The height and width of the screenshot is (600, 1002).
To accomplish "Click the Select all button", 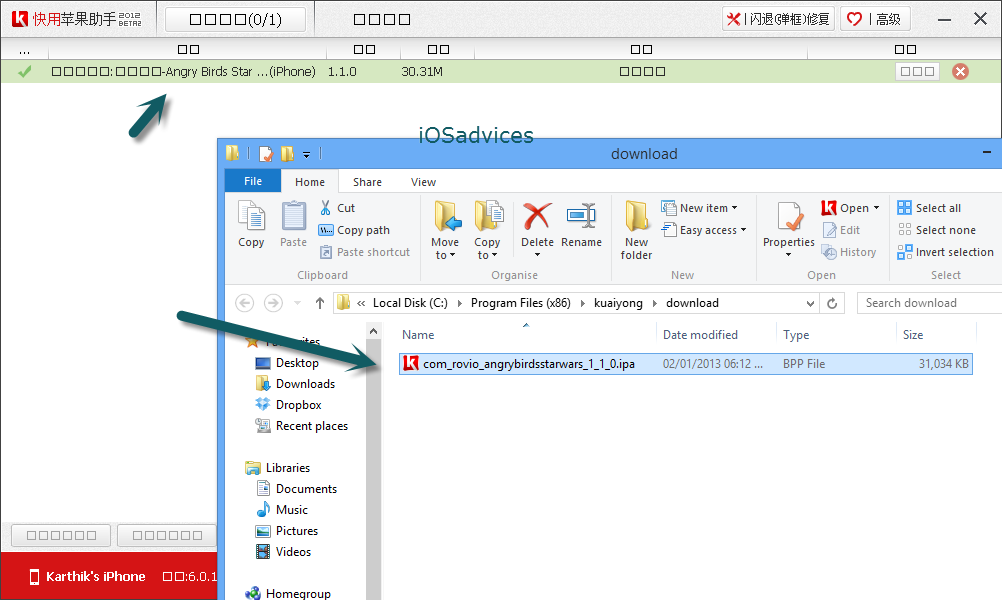I will click(x=929, y=208).
